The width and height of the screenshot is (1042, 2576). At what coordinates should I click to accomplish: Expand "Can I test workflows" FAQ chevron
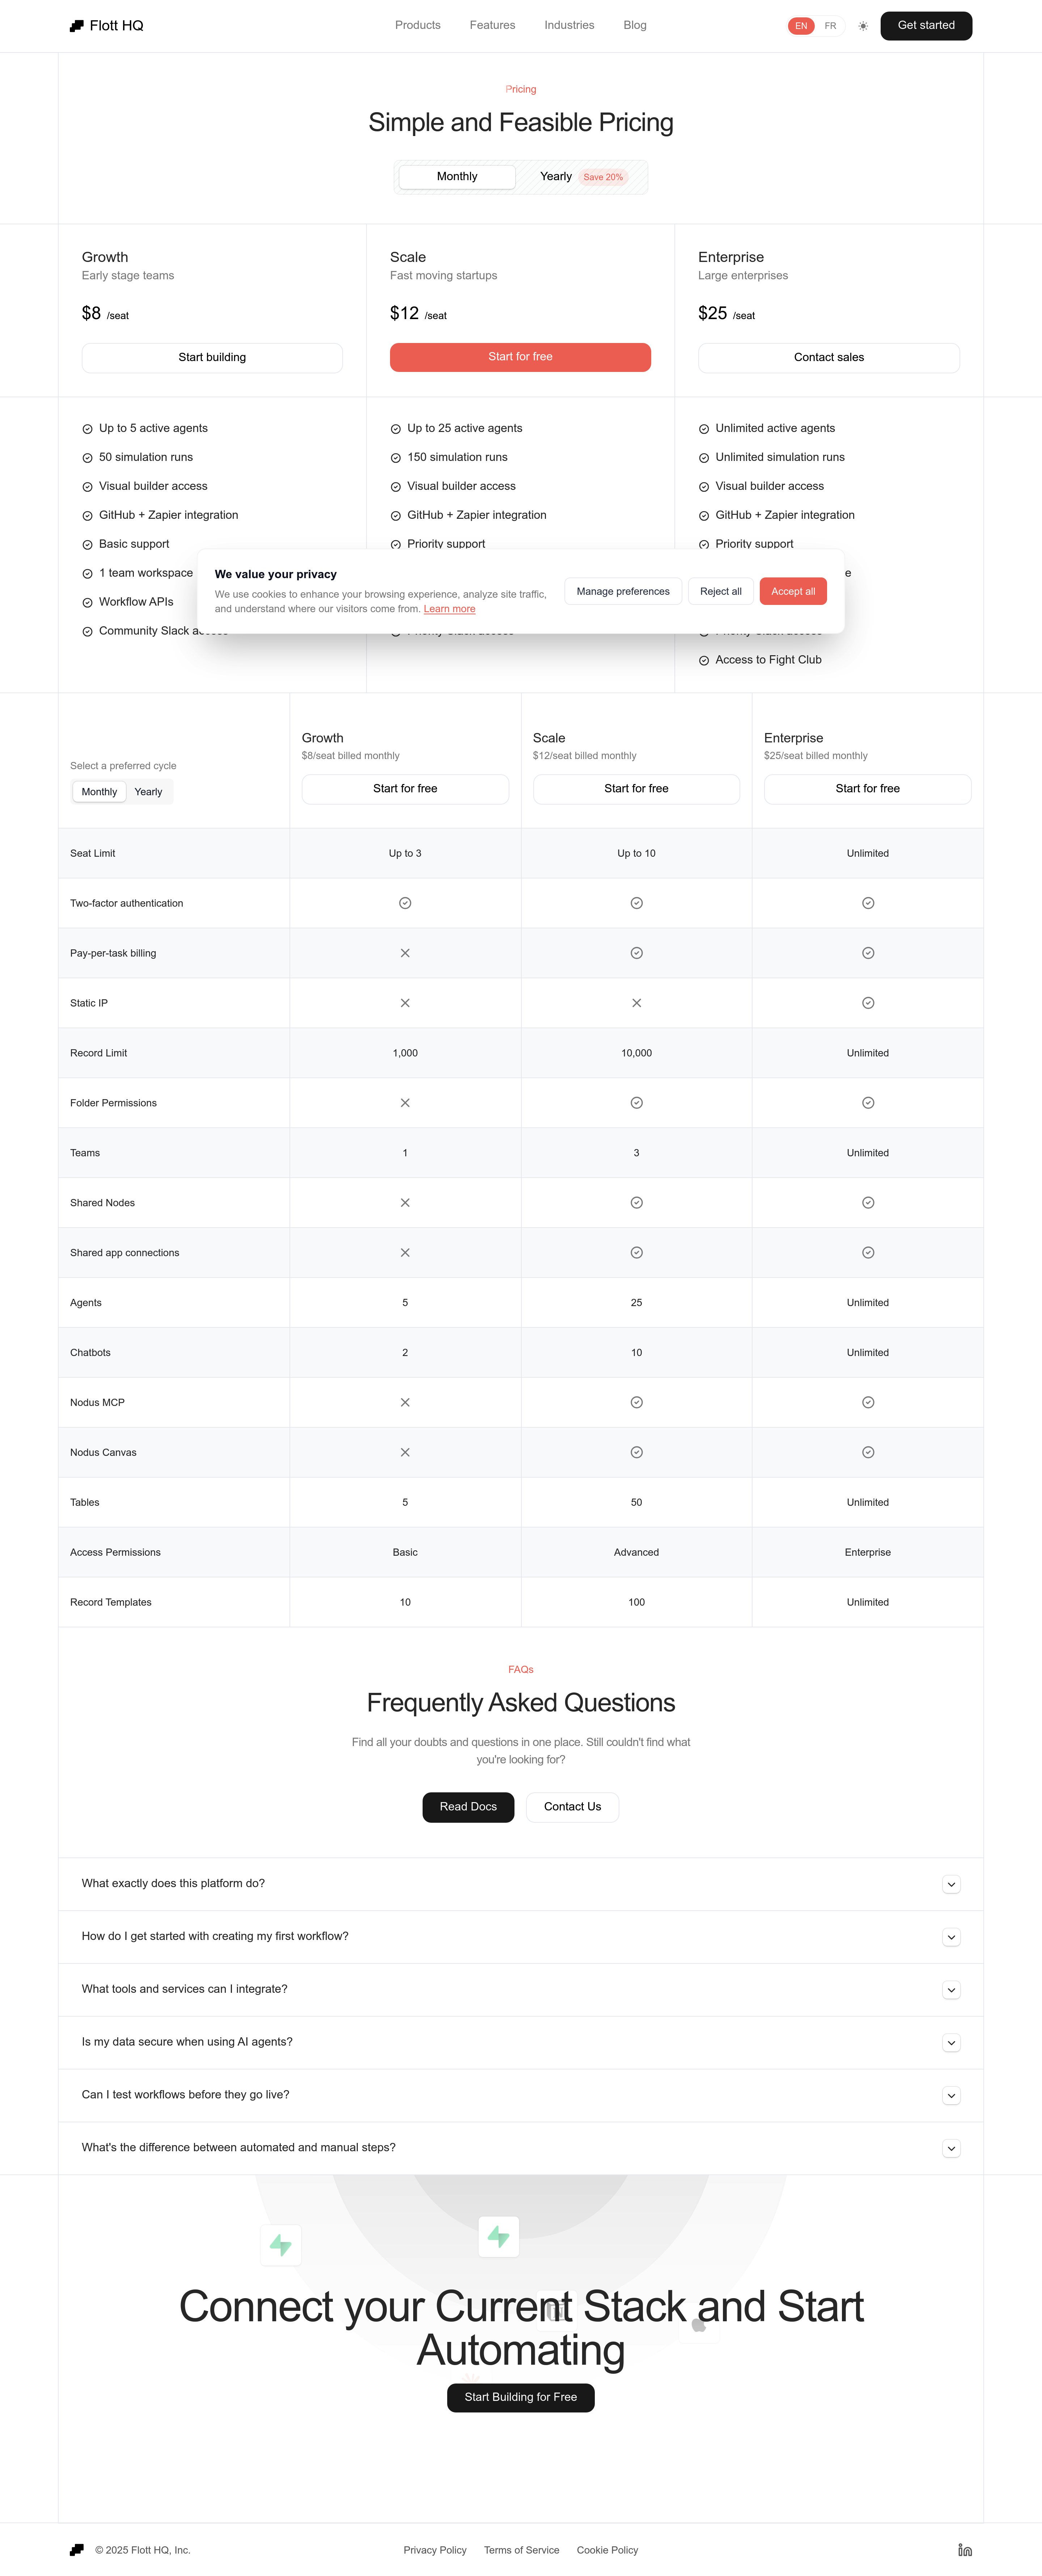[951, 2096]
